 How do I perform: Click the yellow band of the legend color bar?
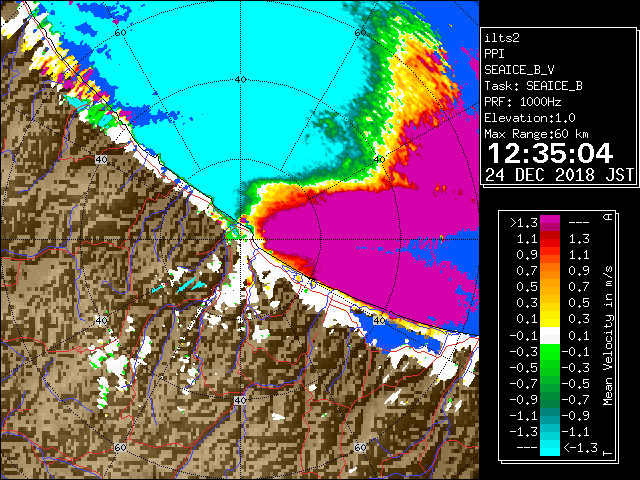550,319
